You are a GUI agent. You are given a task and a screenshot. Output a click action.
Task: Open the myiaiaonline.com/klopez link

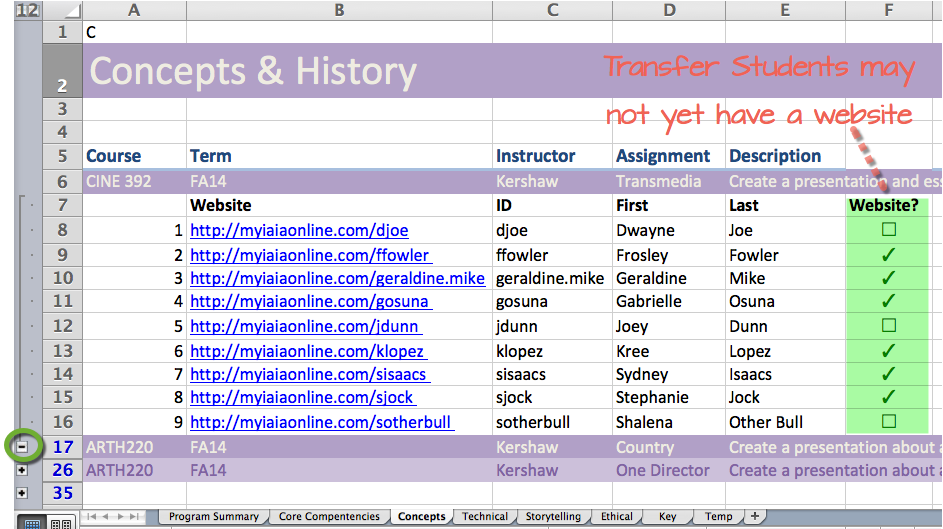[308, 351]
